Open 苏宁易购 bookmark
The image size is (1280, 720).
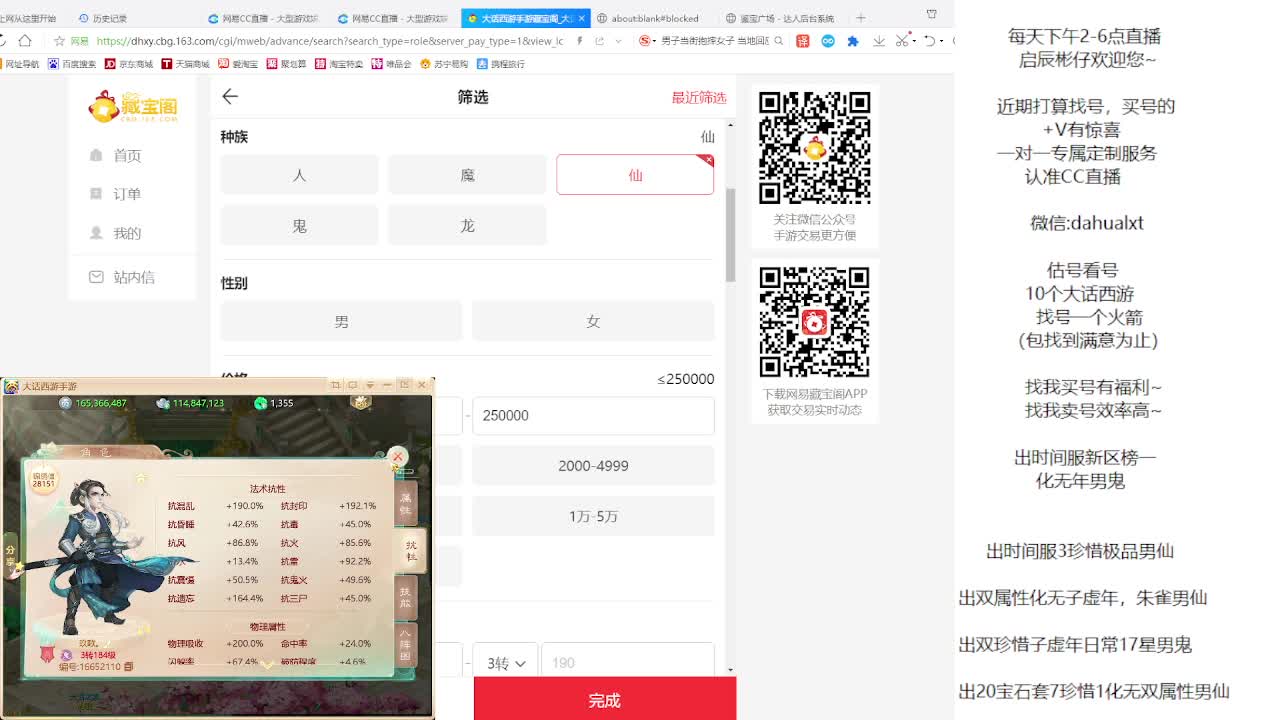click(444, 64)
